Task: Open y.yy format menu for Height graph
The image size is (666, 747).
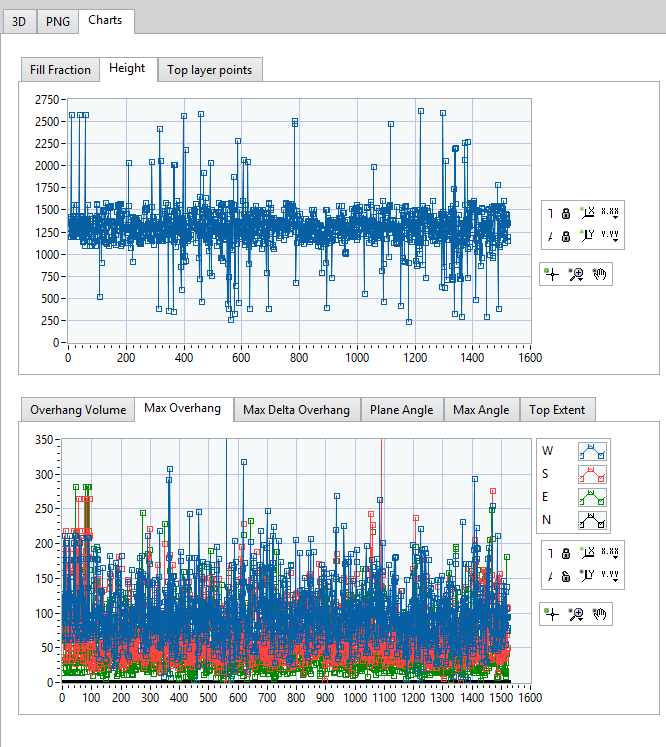Action: [610, 236]
